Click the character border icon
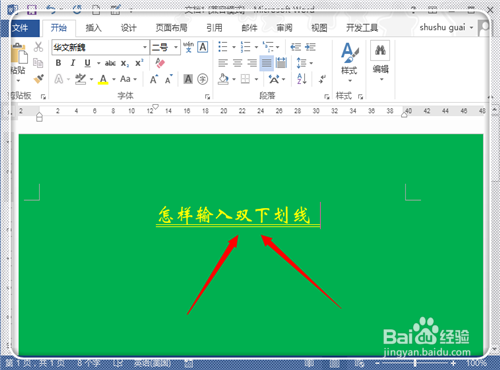The height and width of the screenshot is (370, 500). coord(203,47)
